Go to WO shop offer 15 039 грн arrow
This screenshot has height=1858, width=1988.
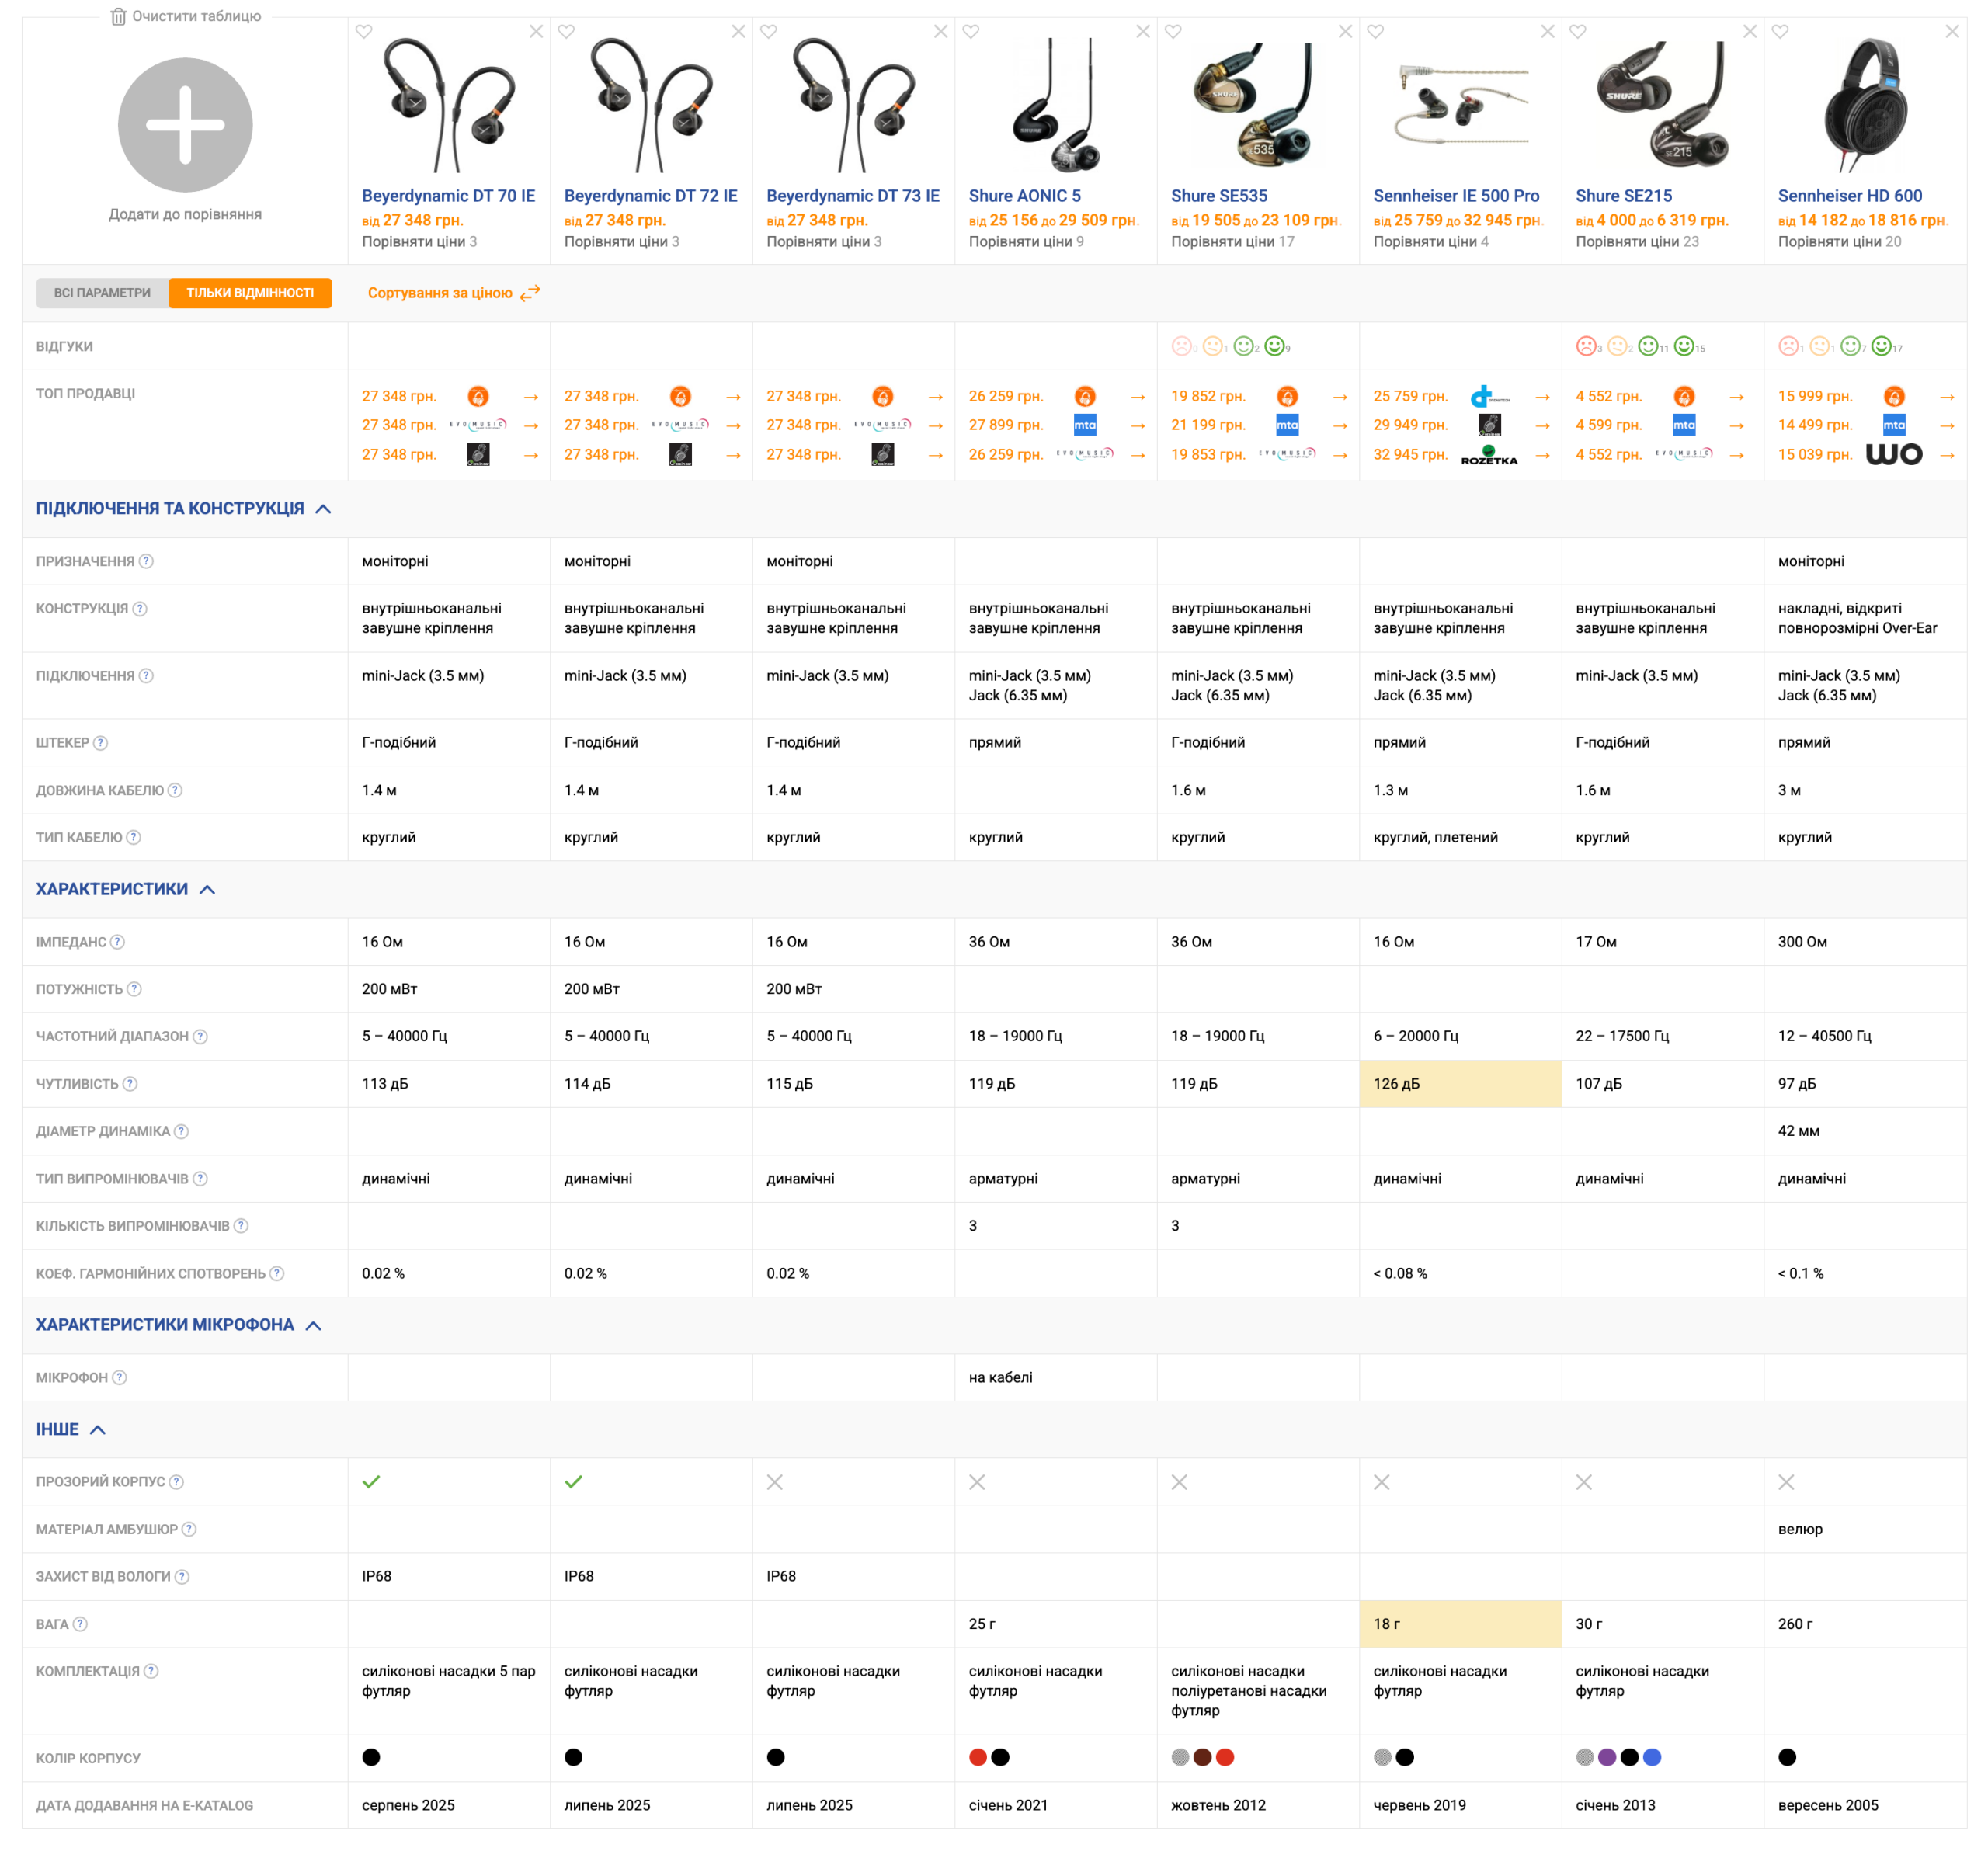pyautogui.click(x=1947, y=455)
